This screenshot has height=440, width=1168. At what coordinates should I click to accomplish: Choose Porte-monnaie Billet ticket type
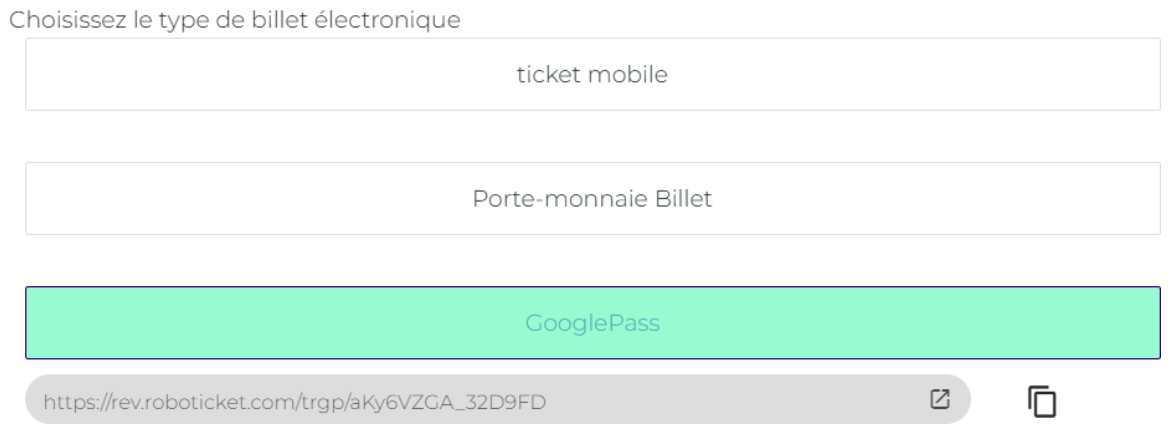[593, 199]
